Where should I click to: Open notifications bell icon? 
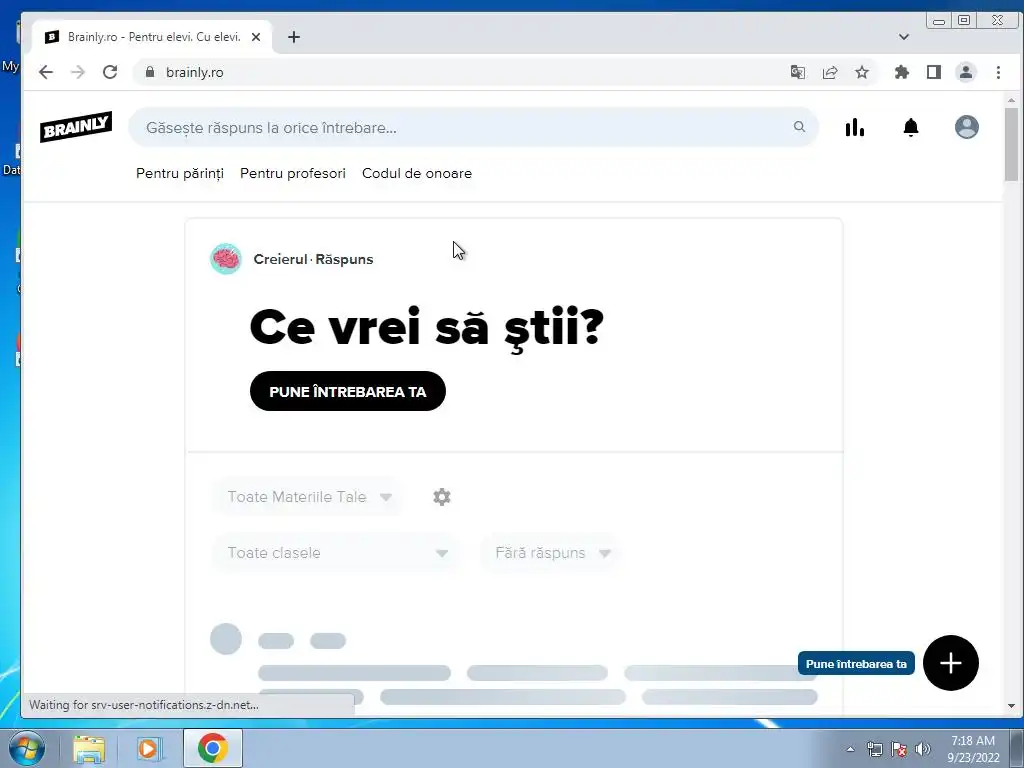[x=911, y=127]
